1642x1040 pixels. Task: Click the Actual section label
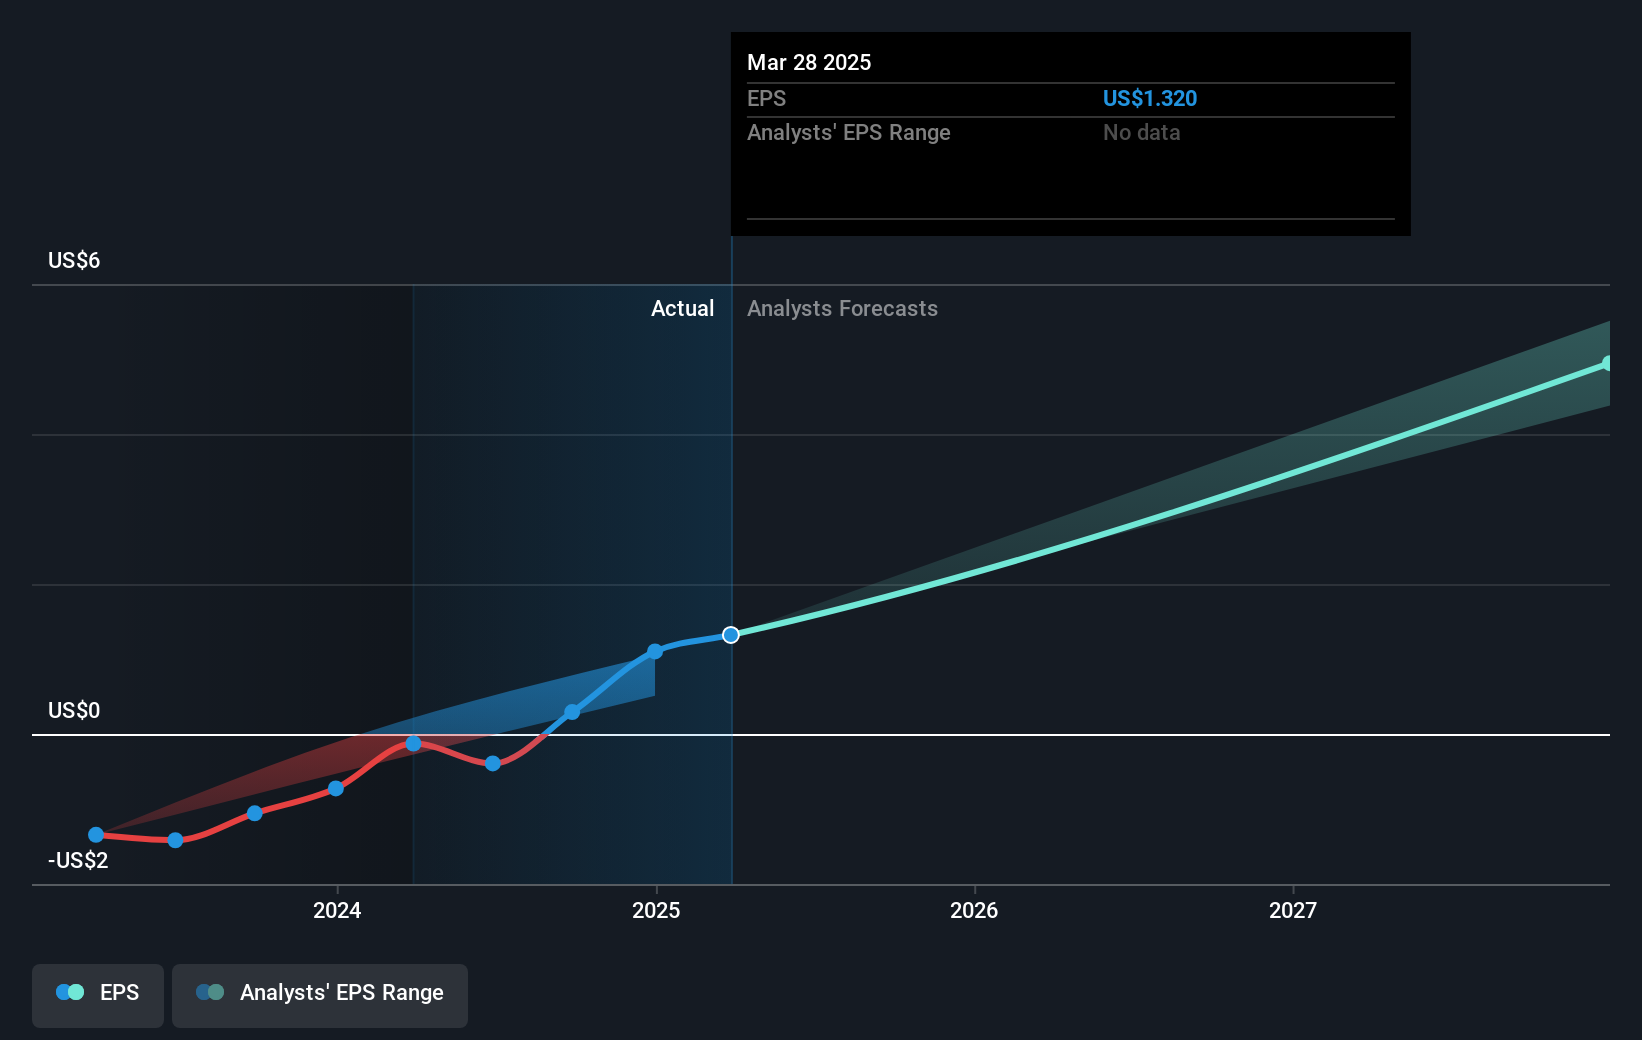point(683,309)
